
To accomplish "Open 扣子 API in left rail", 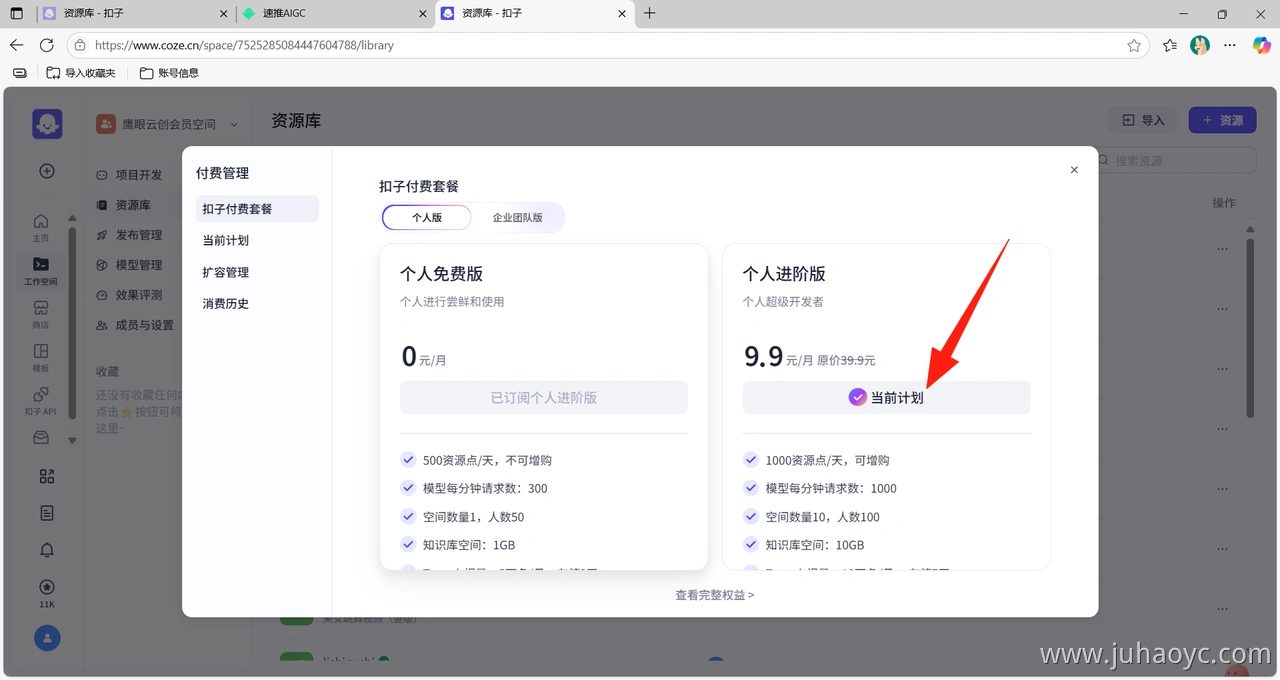I will click(41, 400).
